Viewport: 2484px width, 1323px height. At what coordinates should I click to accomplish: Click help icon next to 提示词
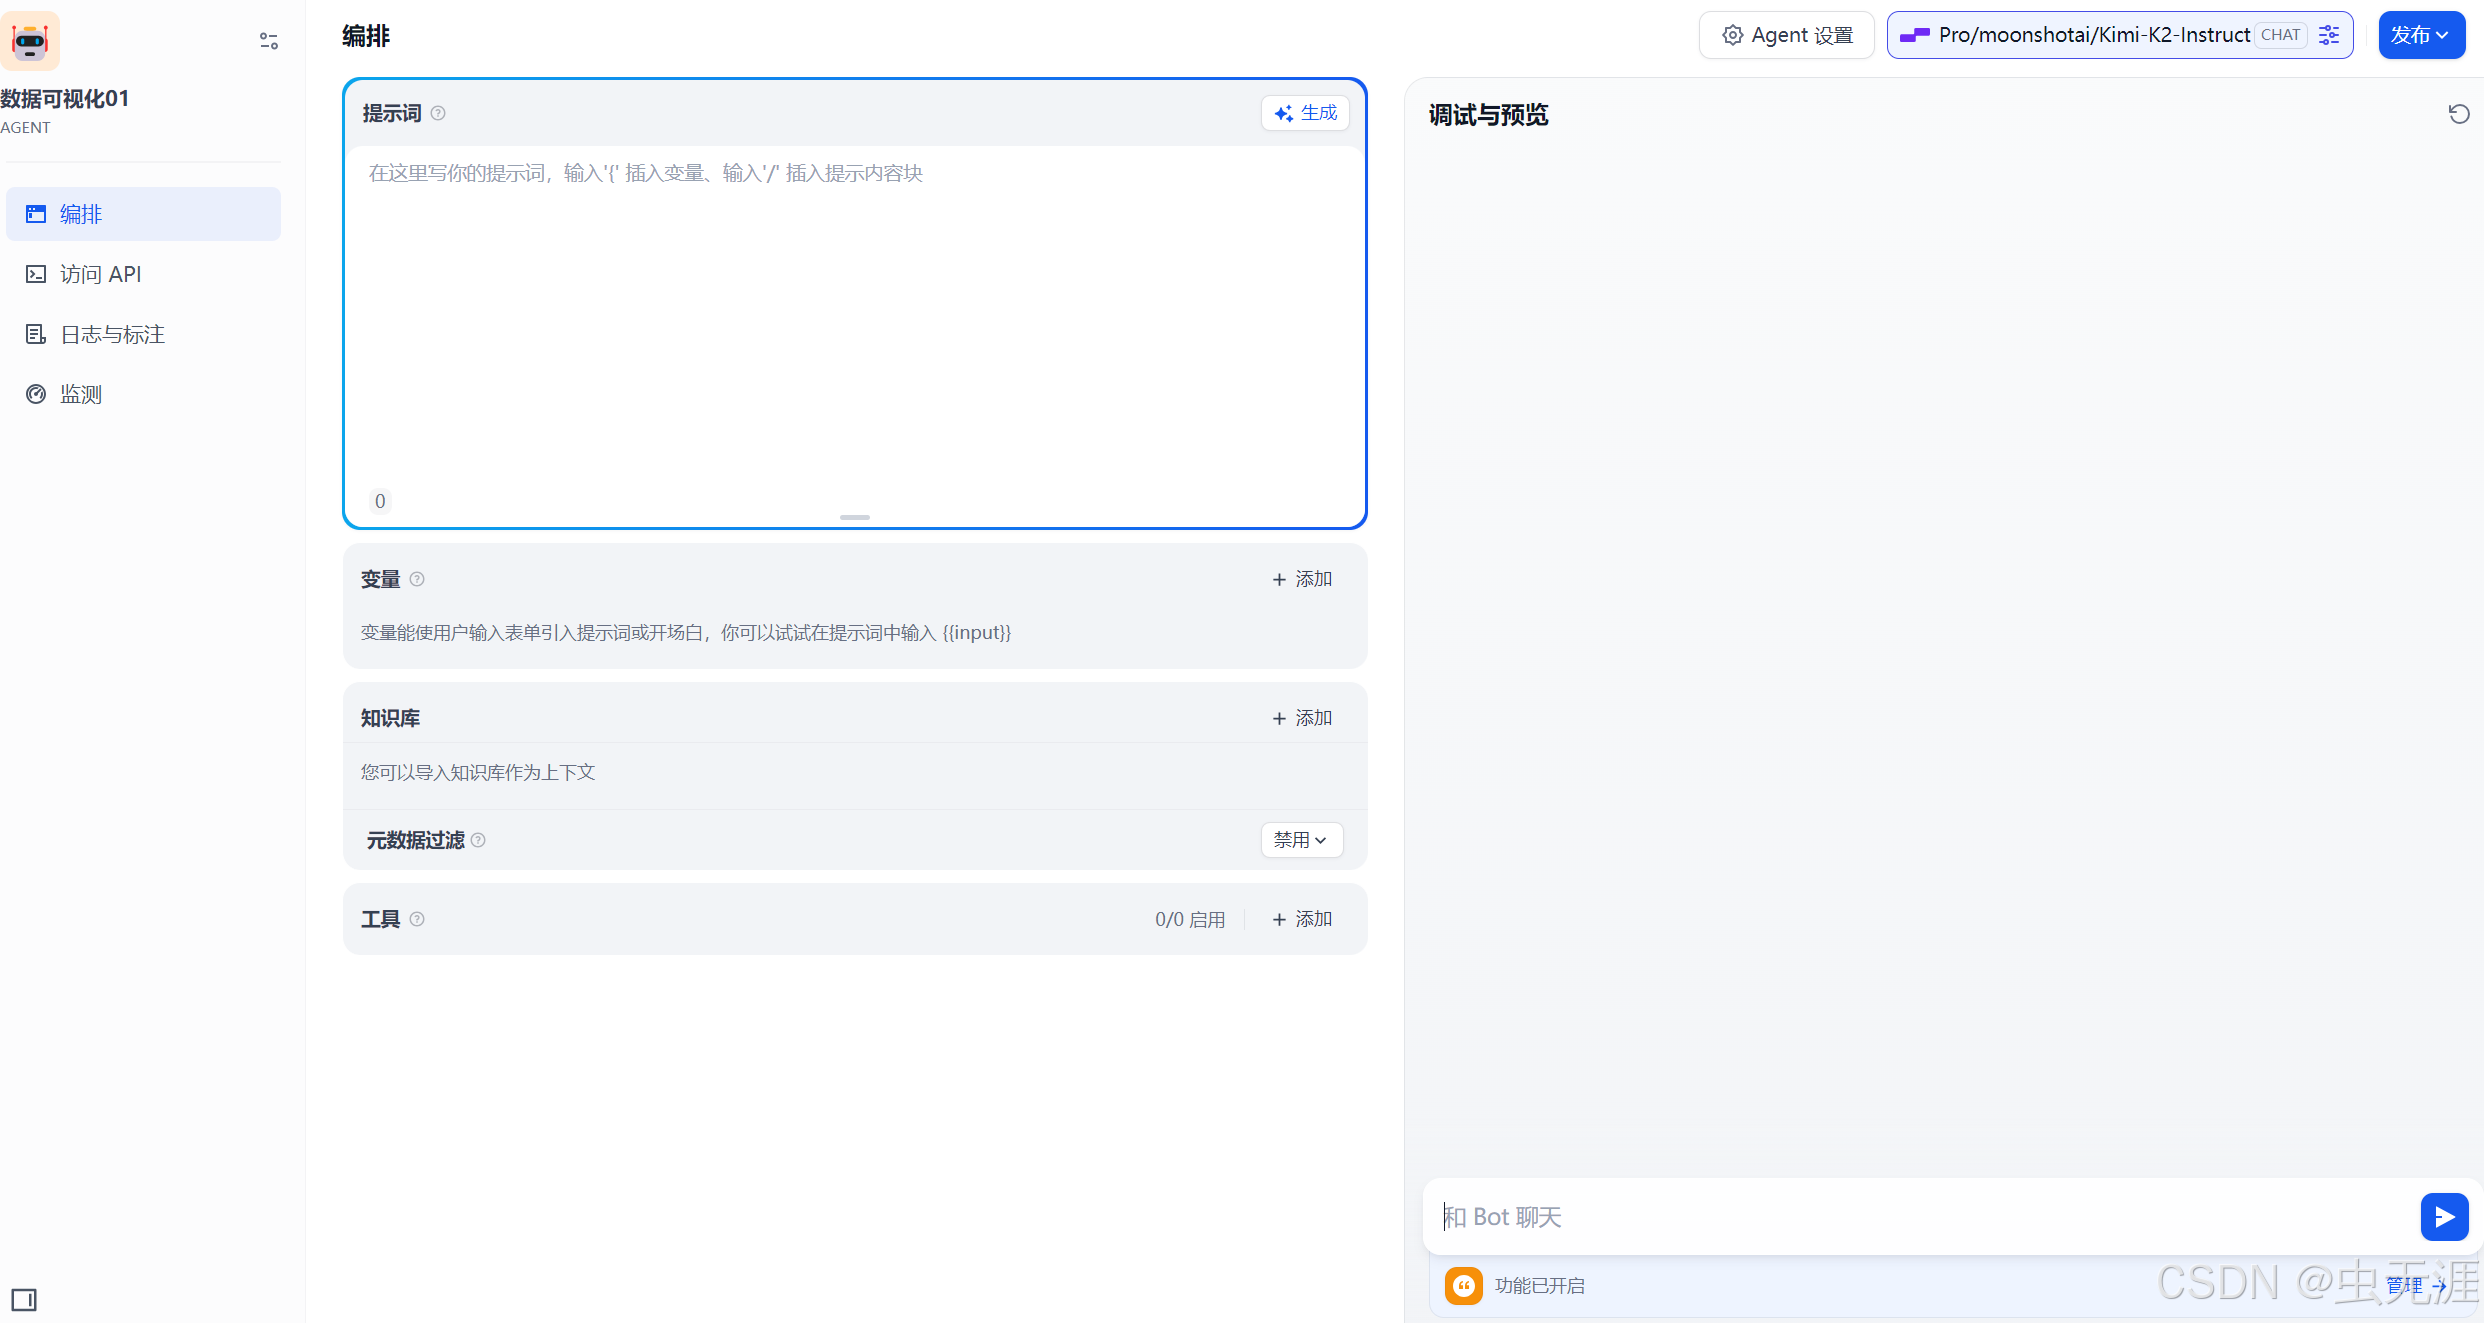438,113
